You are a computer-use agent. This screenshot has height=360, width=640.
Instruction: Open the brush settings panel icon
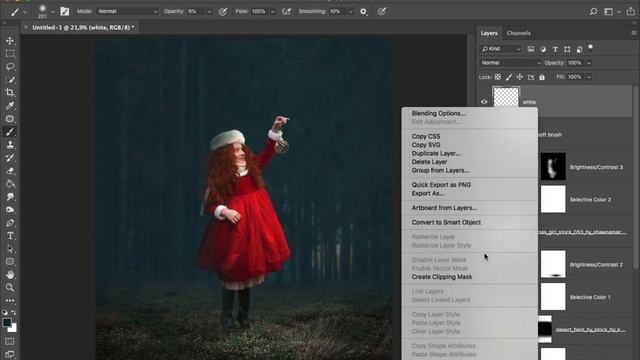point(64,11)
